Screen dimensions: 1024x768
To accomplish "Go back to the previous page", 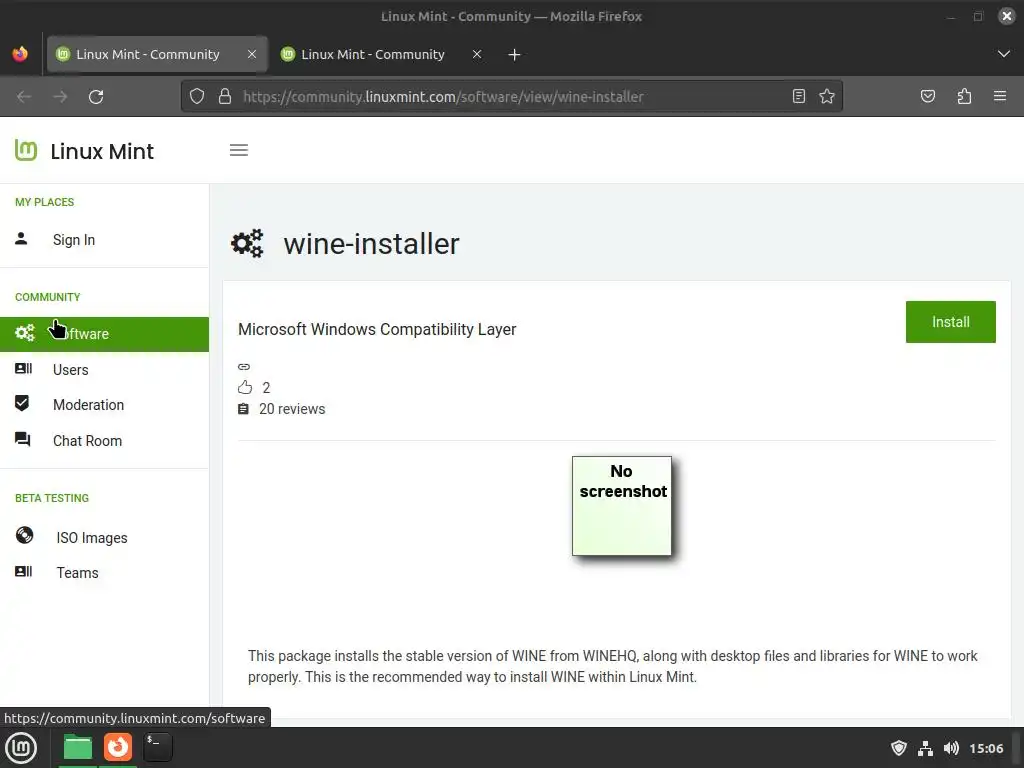I will pyautogui.click(x=24, y=97).
